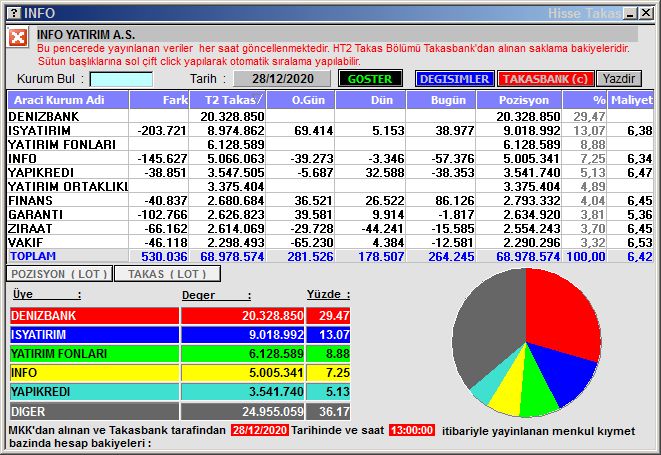This screenshot has width=661, height=455.
Task: Click yellow INFO legend bar
Action: (94, 373)
